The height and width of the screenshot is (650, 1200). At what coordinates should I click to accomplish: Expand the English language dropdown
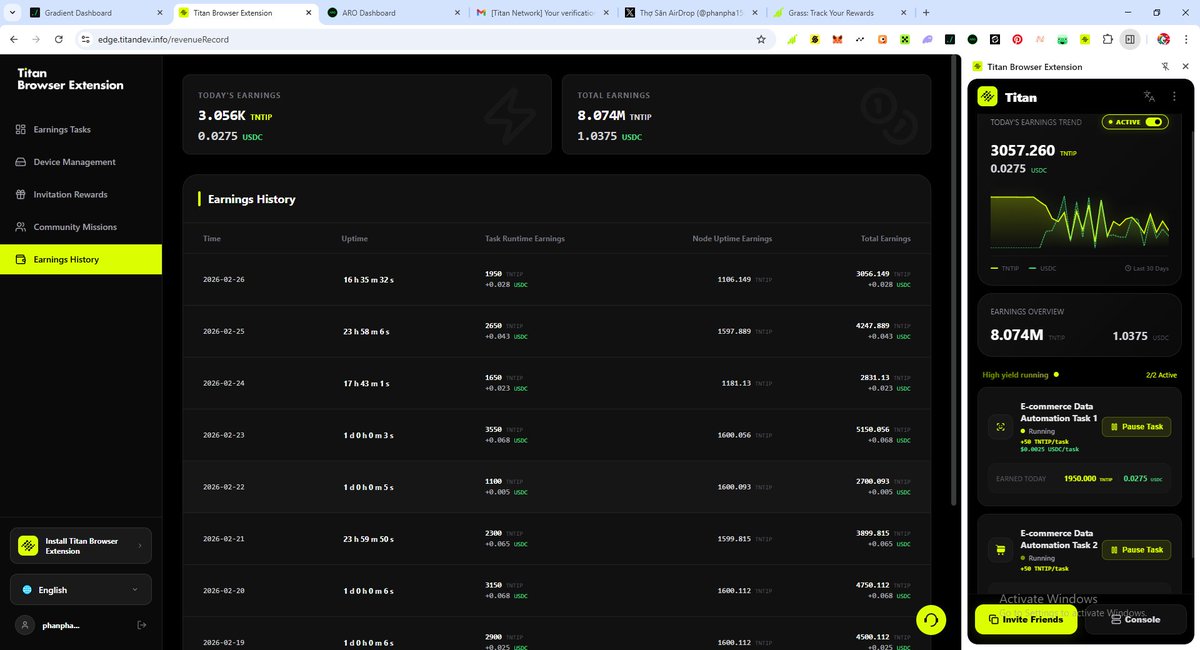[x=81, y=590]
